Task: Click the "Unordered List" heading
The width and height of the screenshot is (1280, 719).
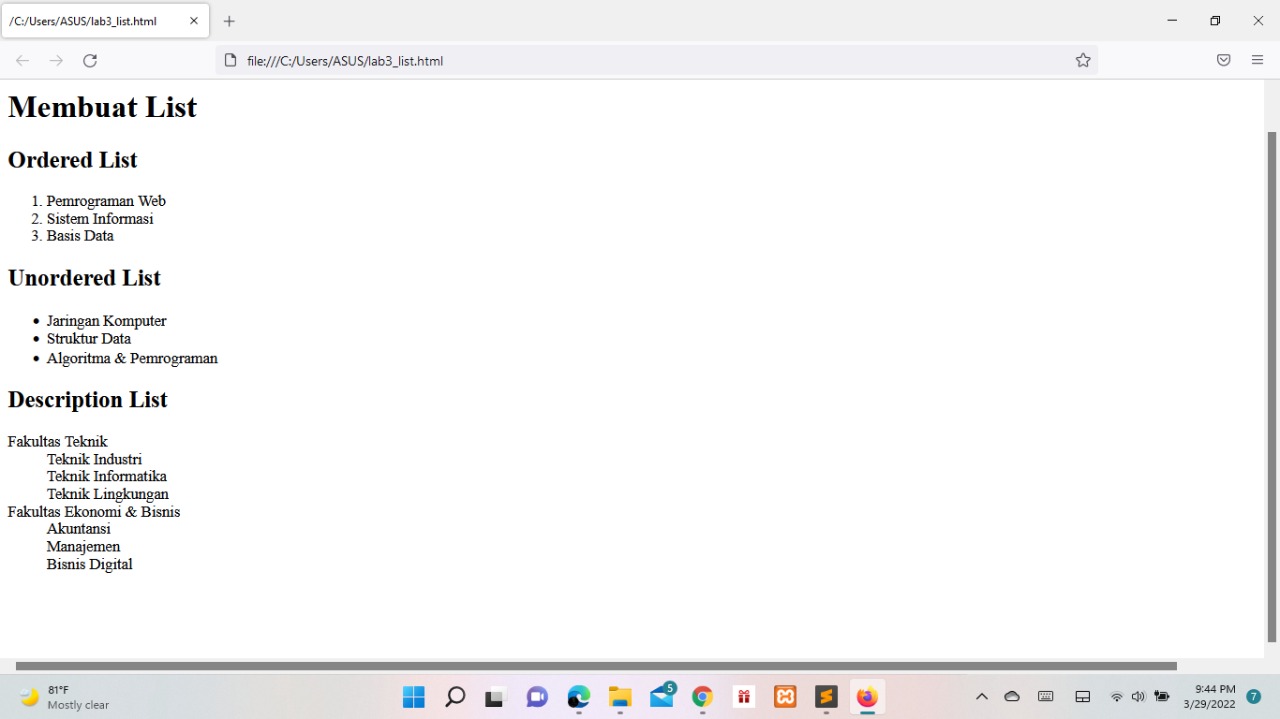Action: pyautogui.click(x=84, y=278)
